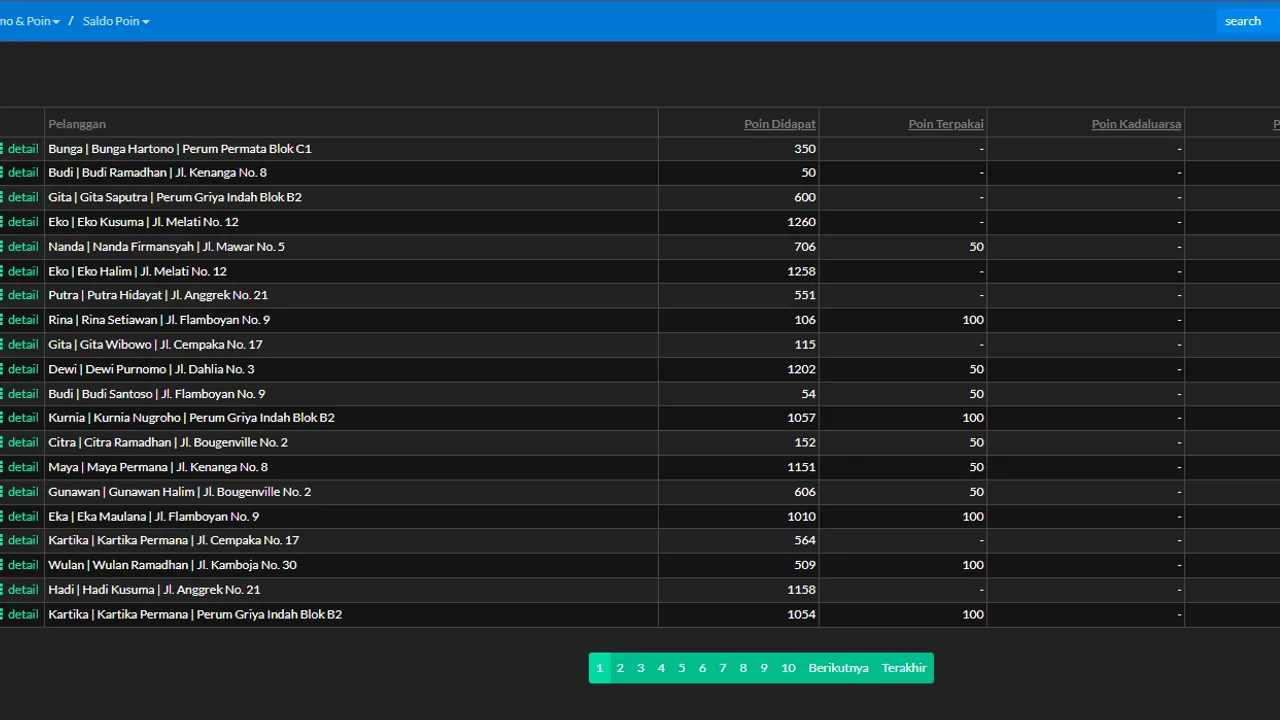Open detail for Bunga Hartono row
This screenshot has width=1280, height=720.
tap(20, 148)
